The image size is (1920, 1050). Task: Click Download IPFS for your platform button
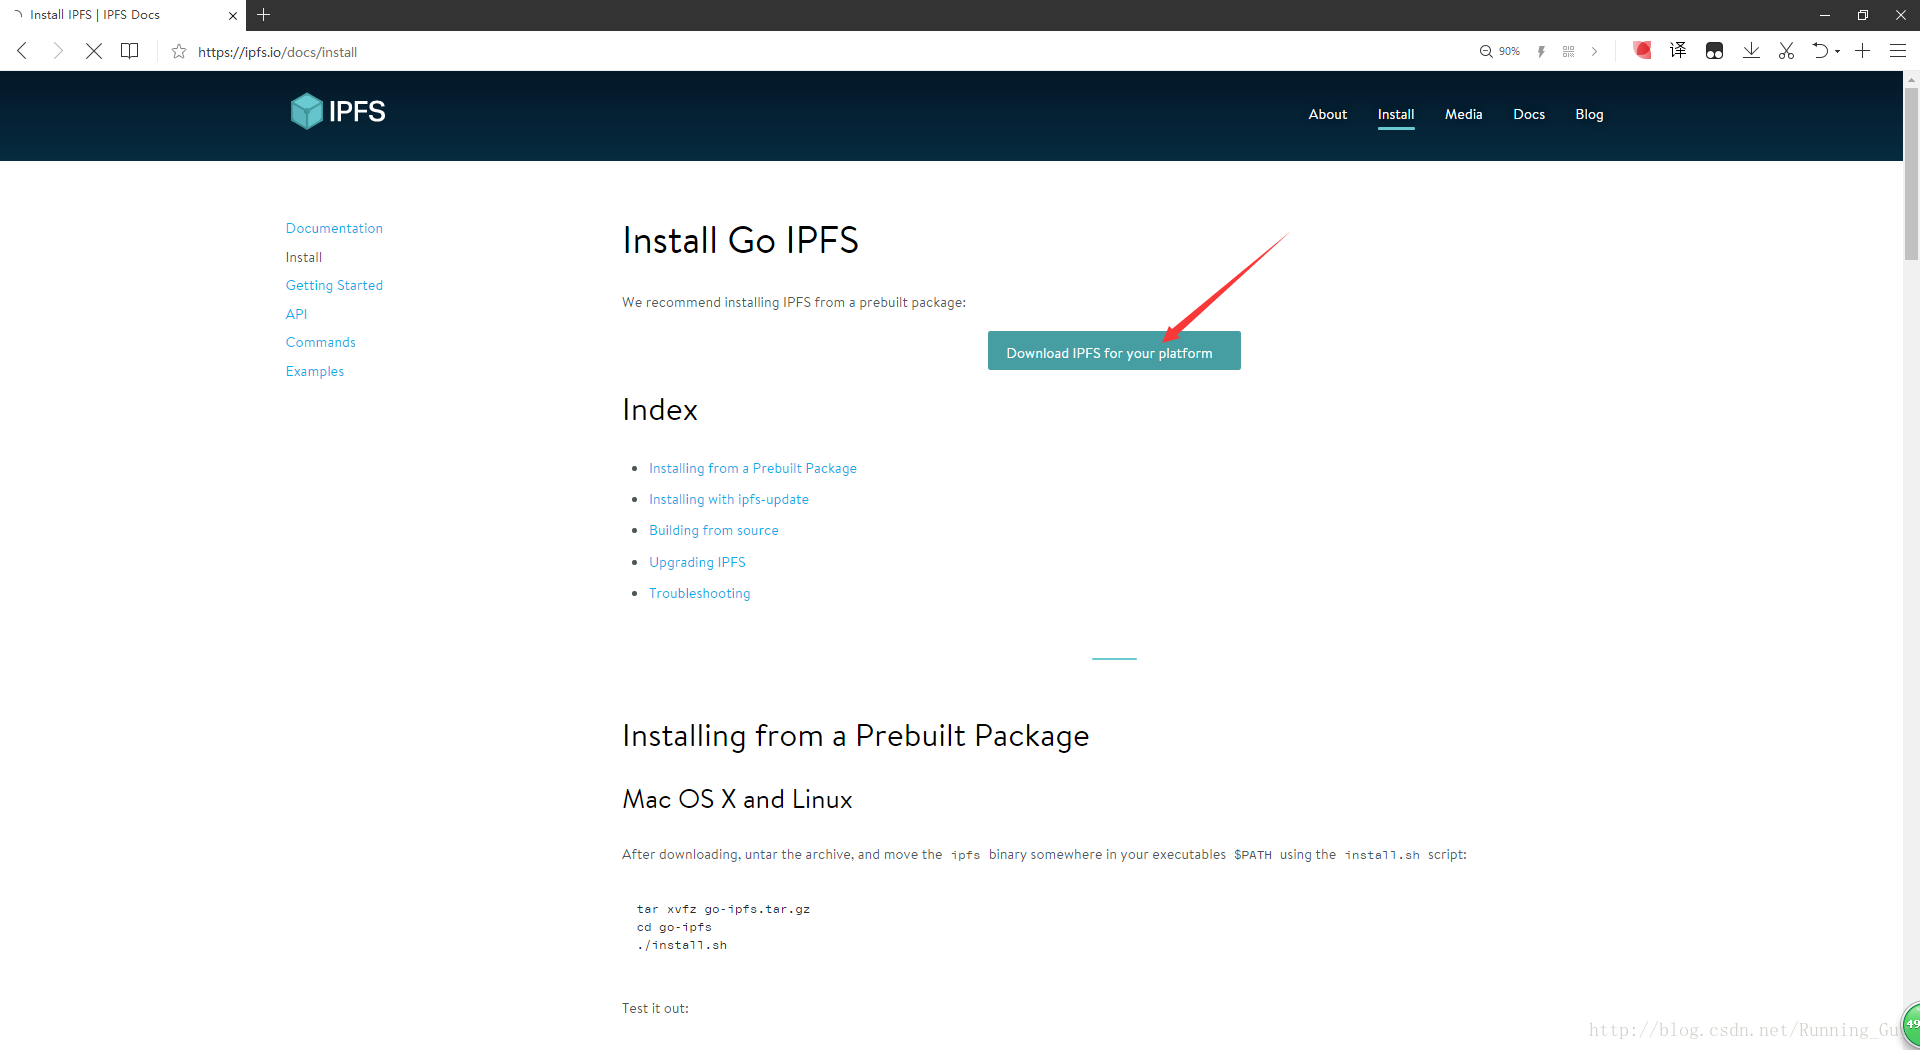point(1114,351)
